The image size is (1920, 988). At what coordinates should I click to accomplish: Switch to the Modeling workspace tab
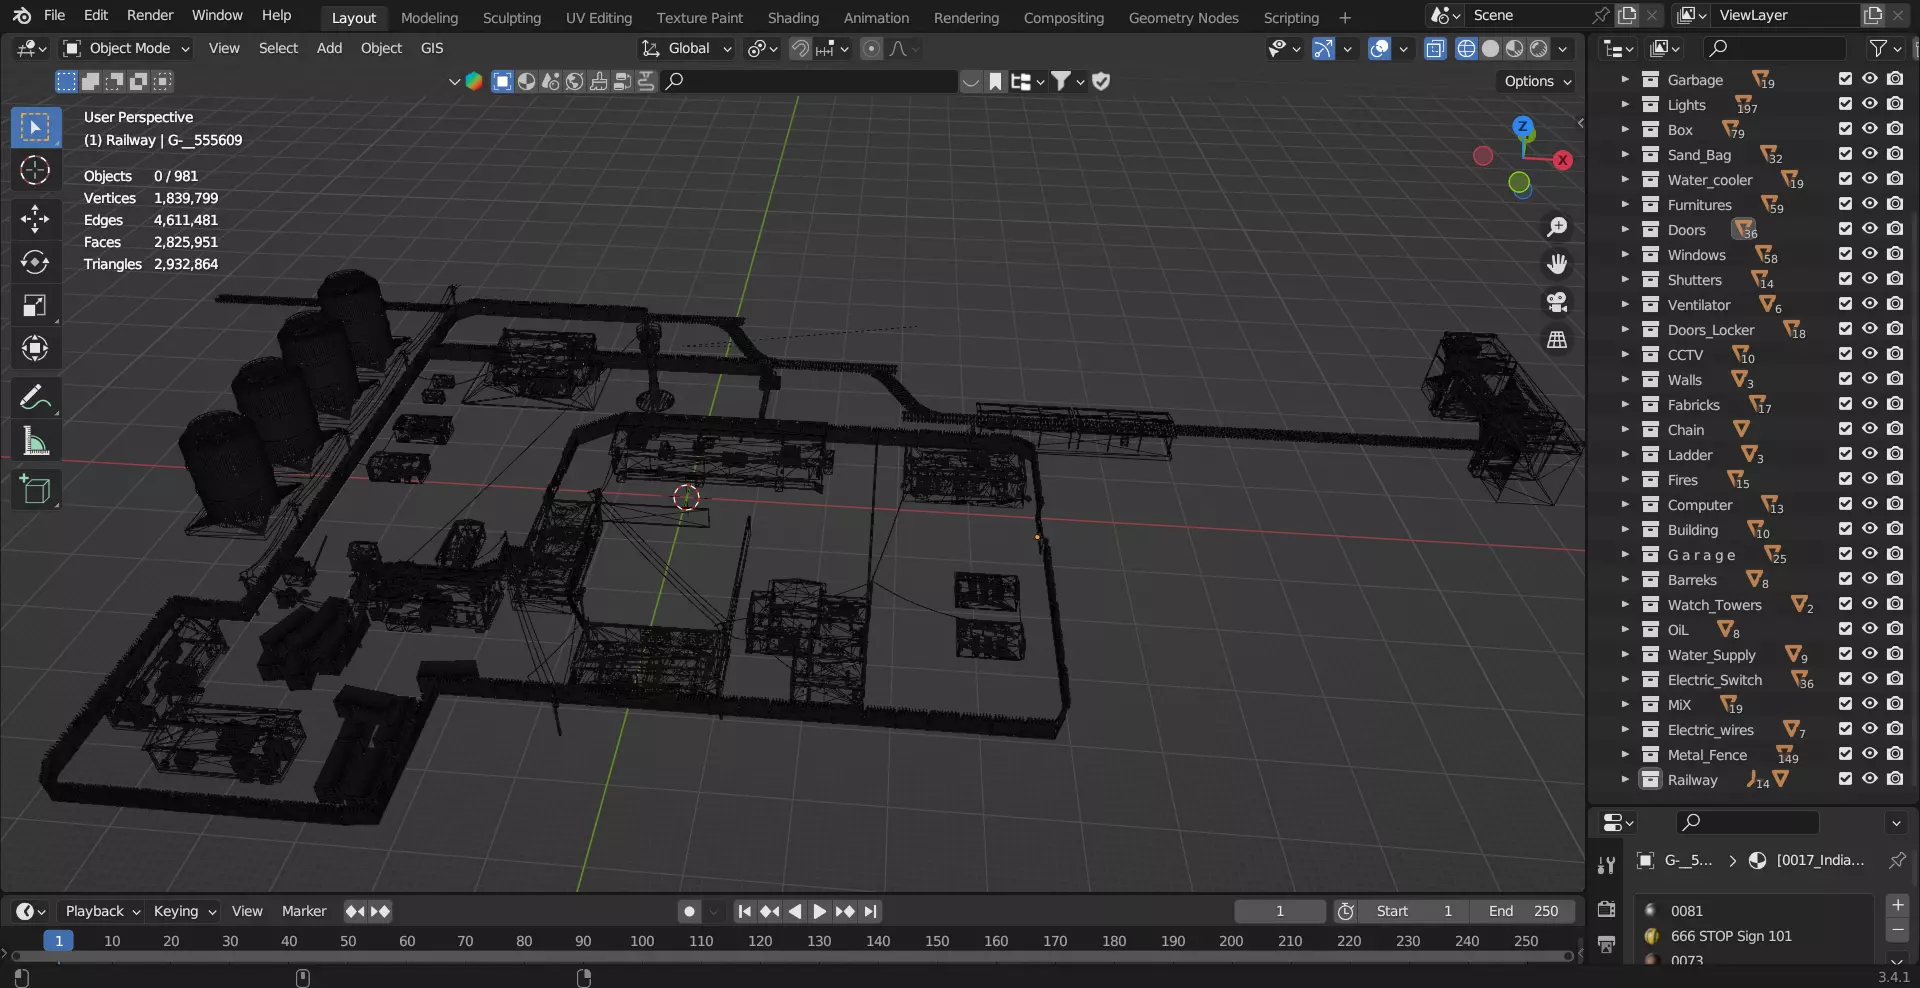tap(429, 17)
